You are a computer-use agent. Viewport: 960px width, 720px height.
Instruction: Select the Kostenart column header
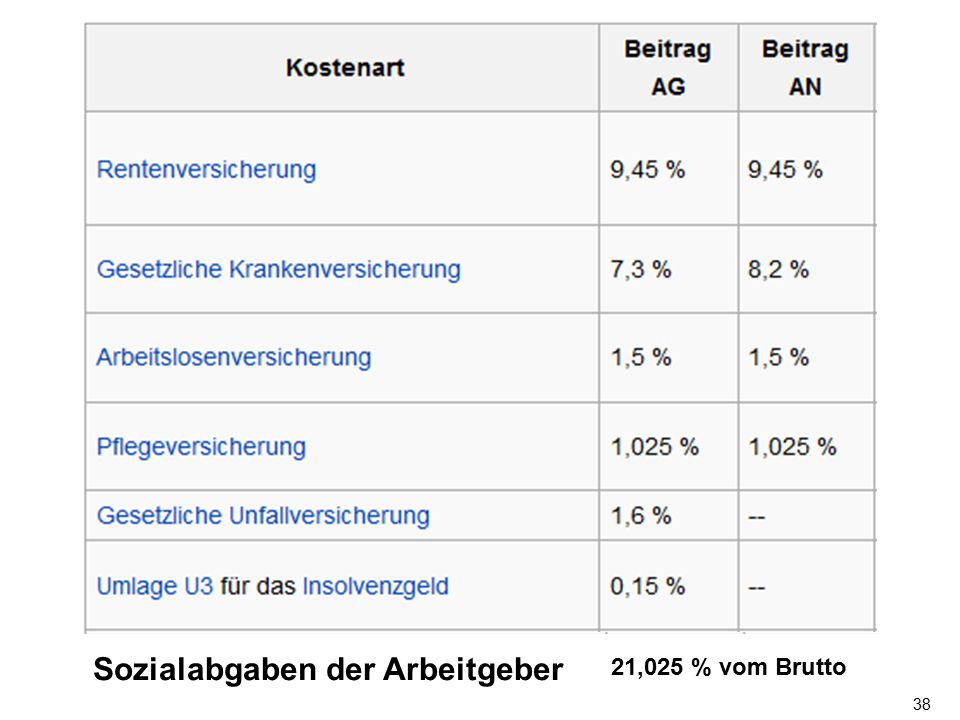point(345,68)
